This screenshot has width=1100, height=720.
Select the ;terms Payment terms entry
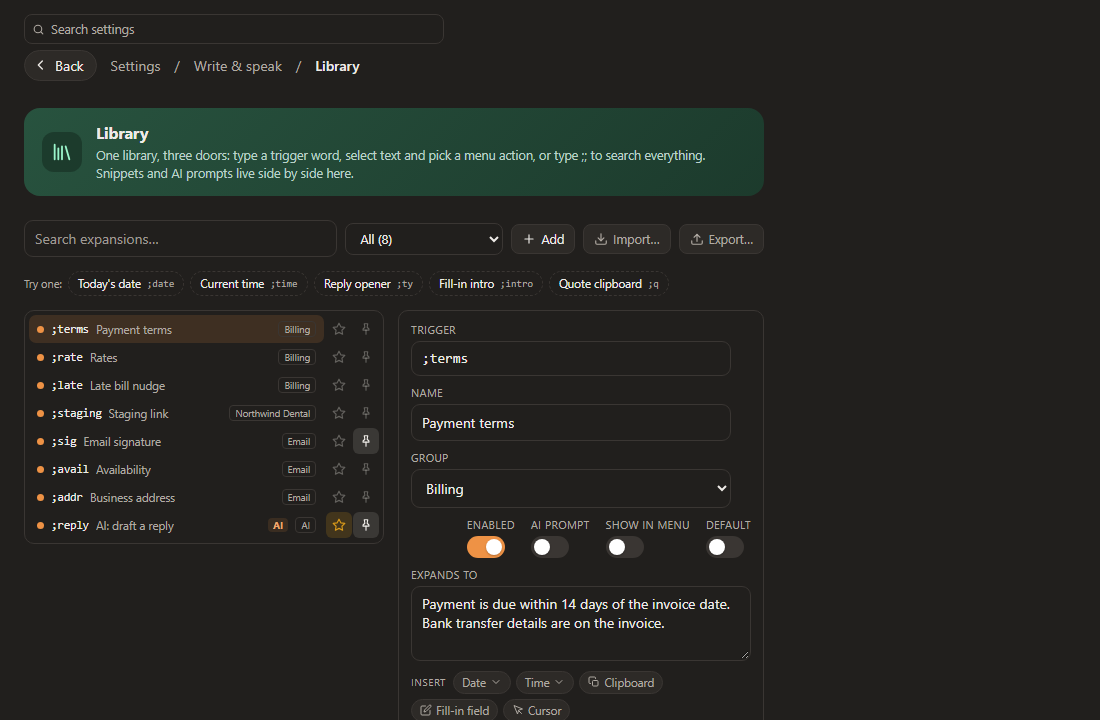click(176, 329)
